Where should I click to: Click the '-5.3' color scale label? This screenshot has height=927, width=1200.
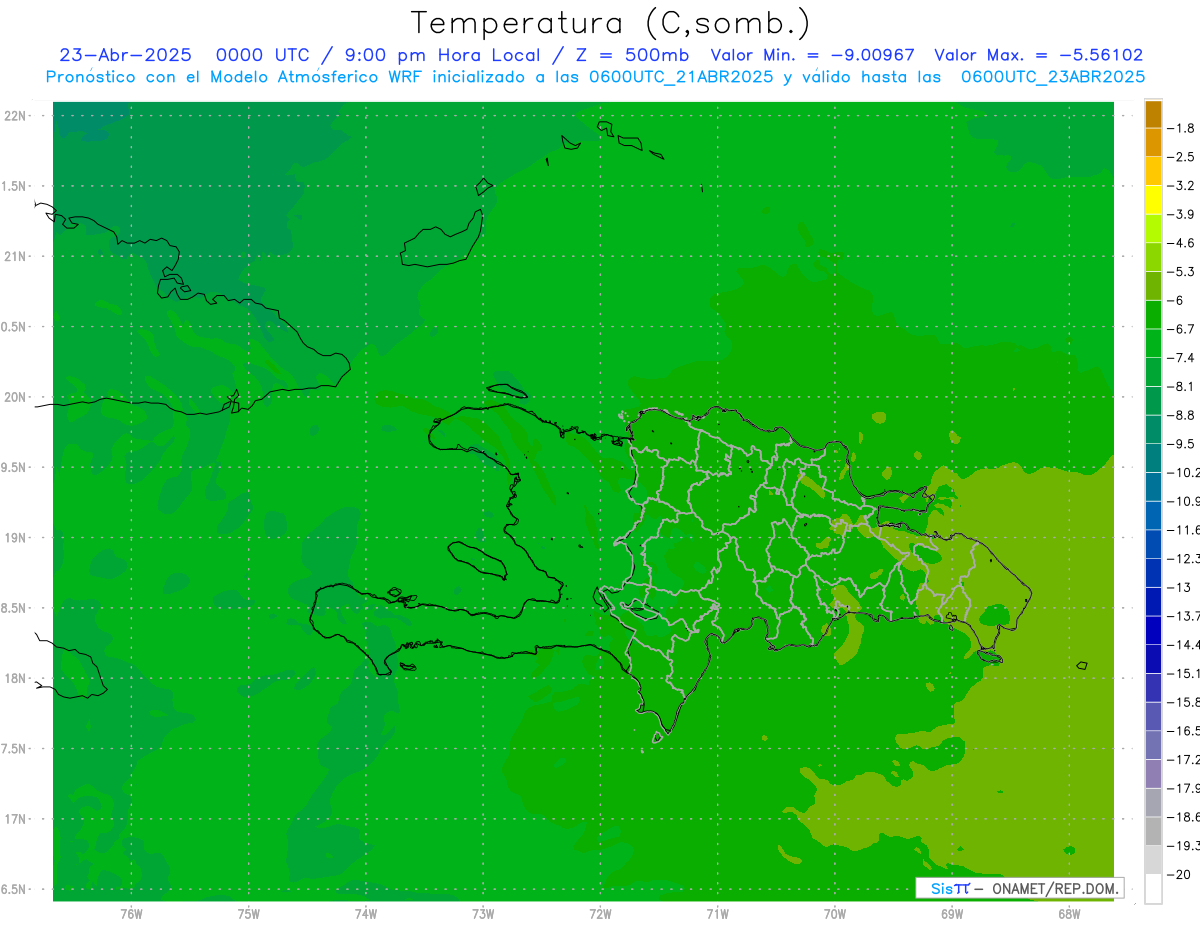(1181, 272)
